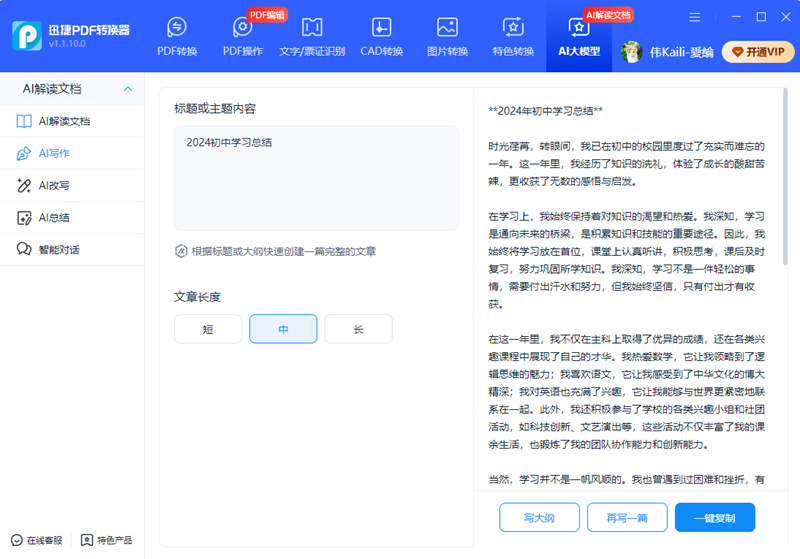Open the 特色转换 tab
The height and width of the screenshot is (559, 800).
tap(513, 36)
